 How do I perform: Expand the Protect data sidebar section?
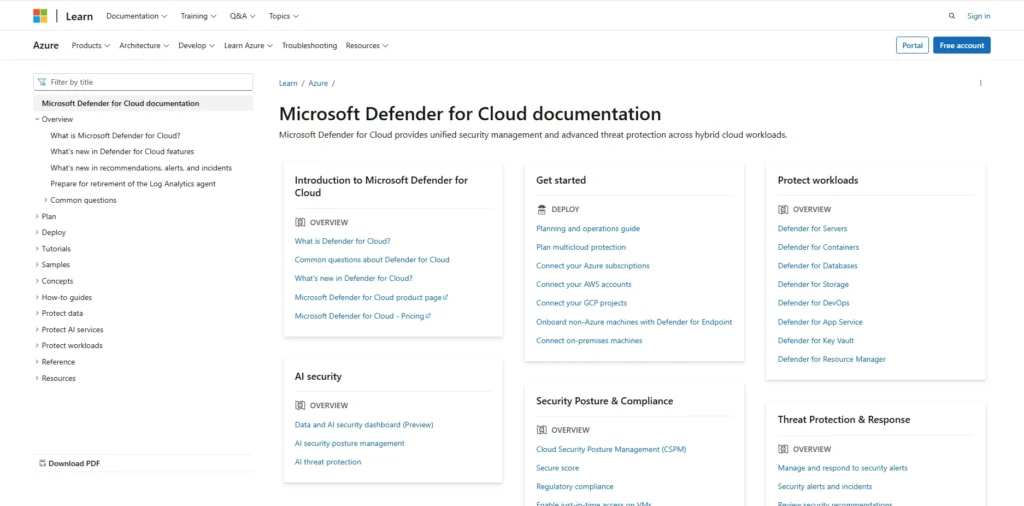click(37, 313)
